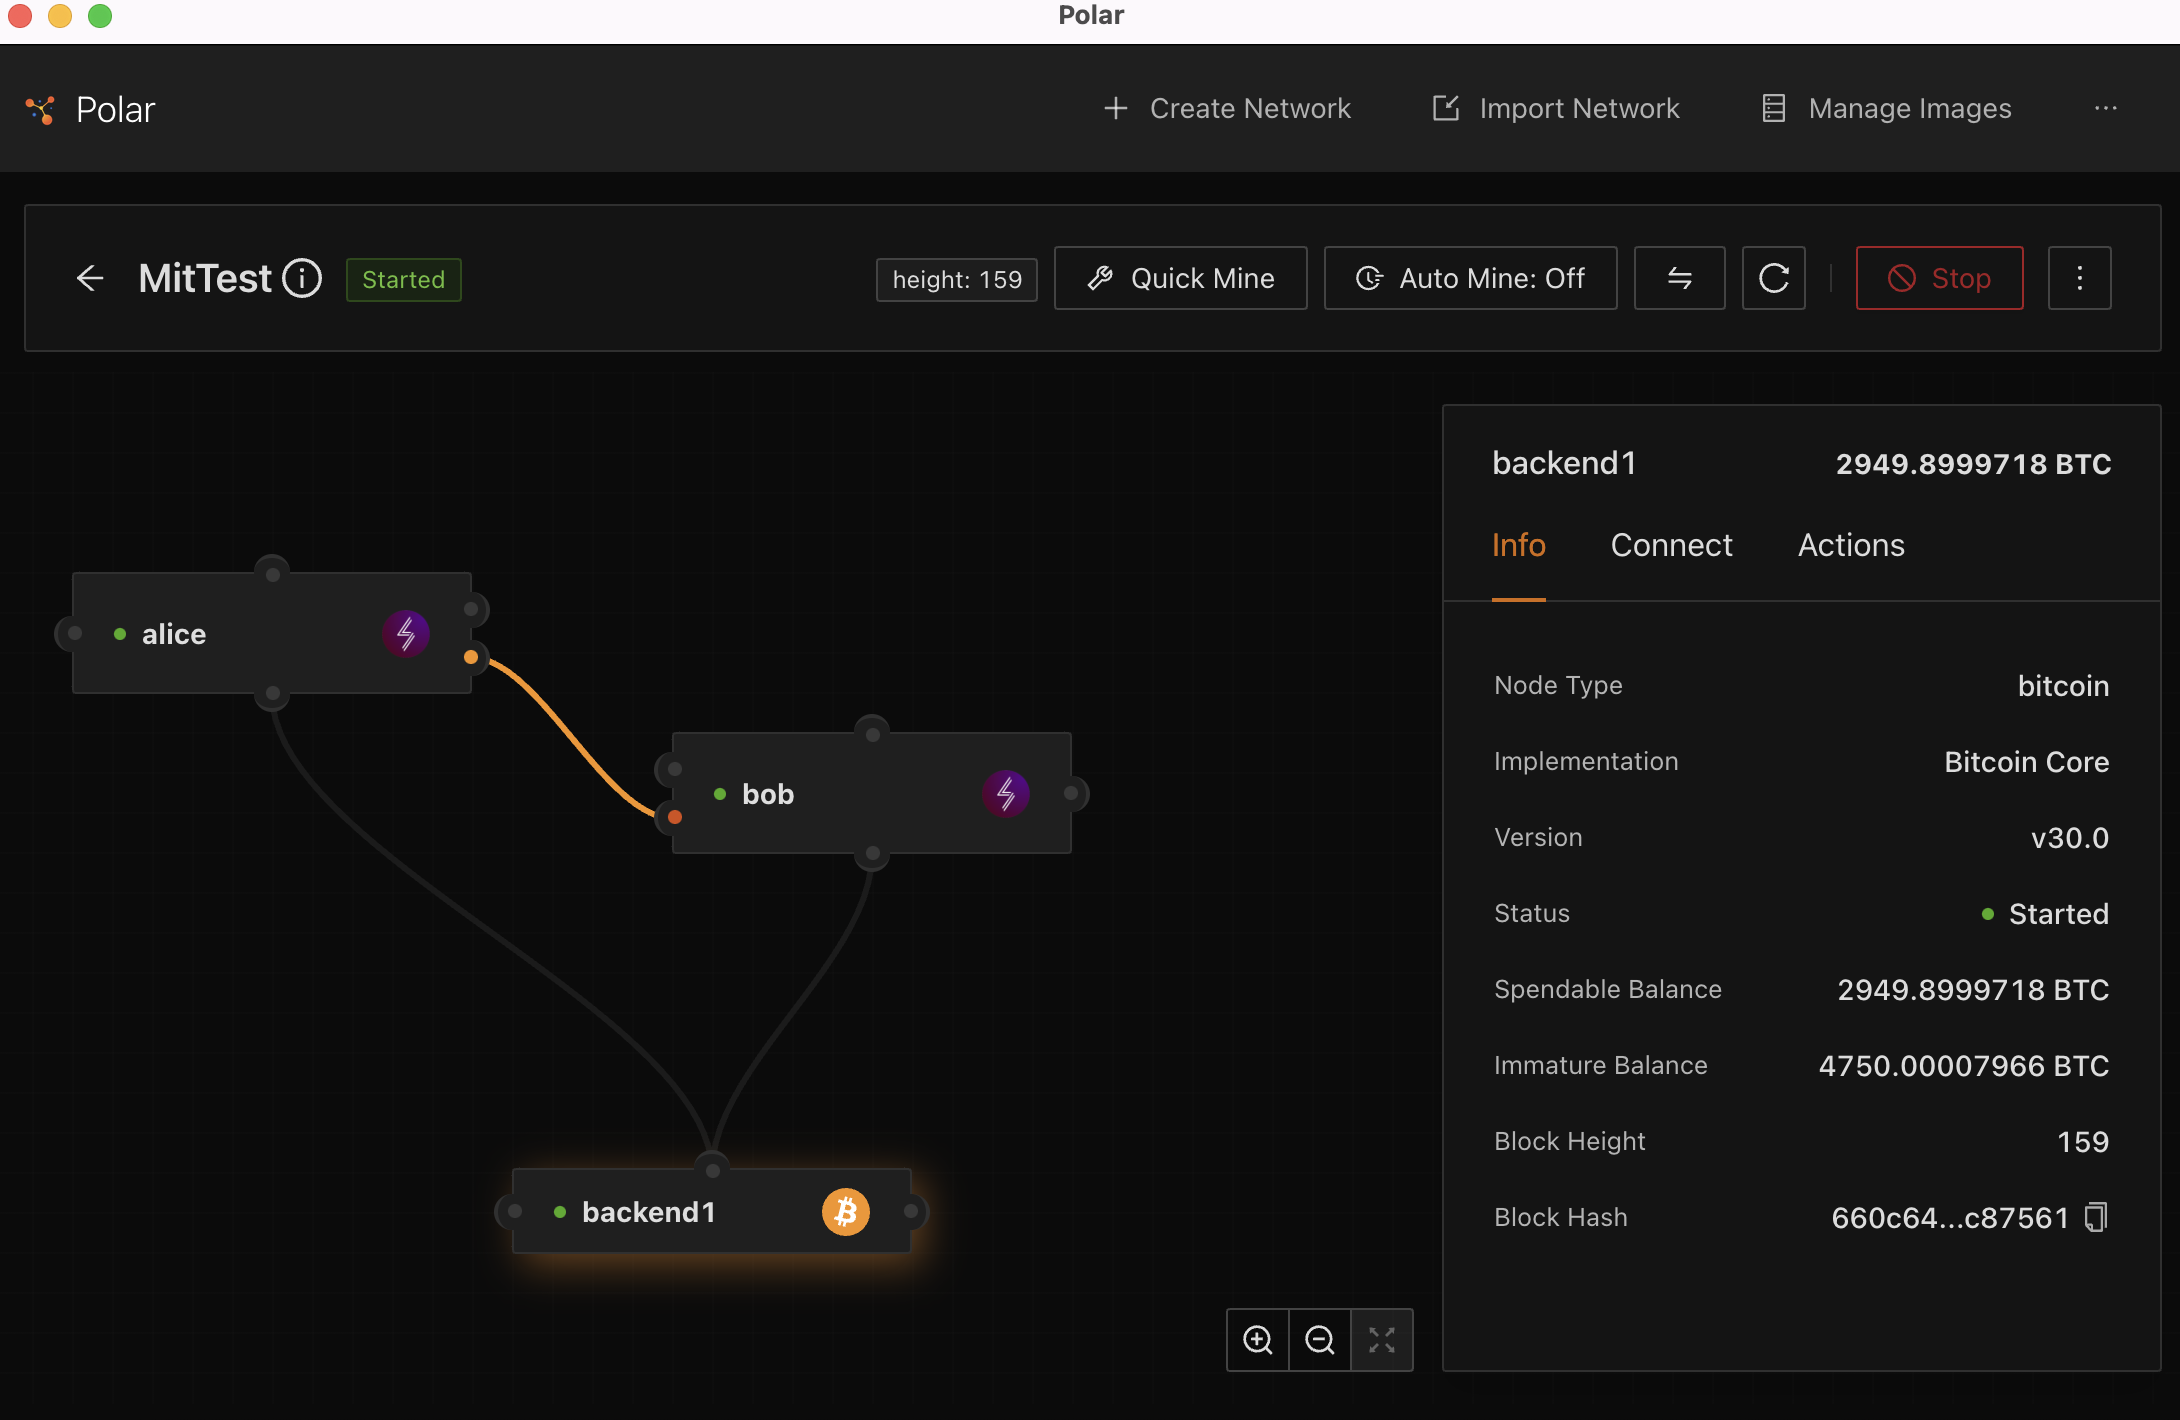The width and height of the screenshot is (2180, 1420).
Task: Open the top-right ellipsis menu
Action: (x=2105, y=108)
